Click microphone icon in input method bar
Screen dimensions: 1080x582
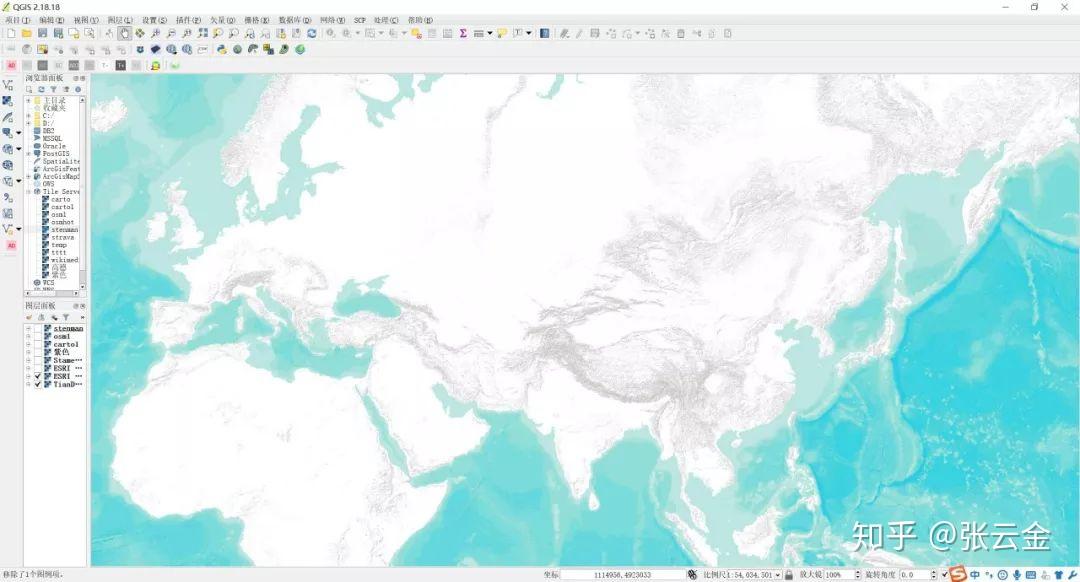pyautogui.click(x=1017, y=574)
